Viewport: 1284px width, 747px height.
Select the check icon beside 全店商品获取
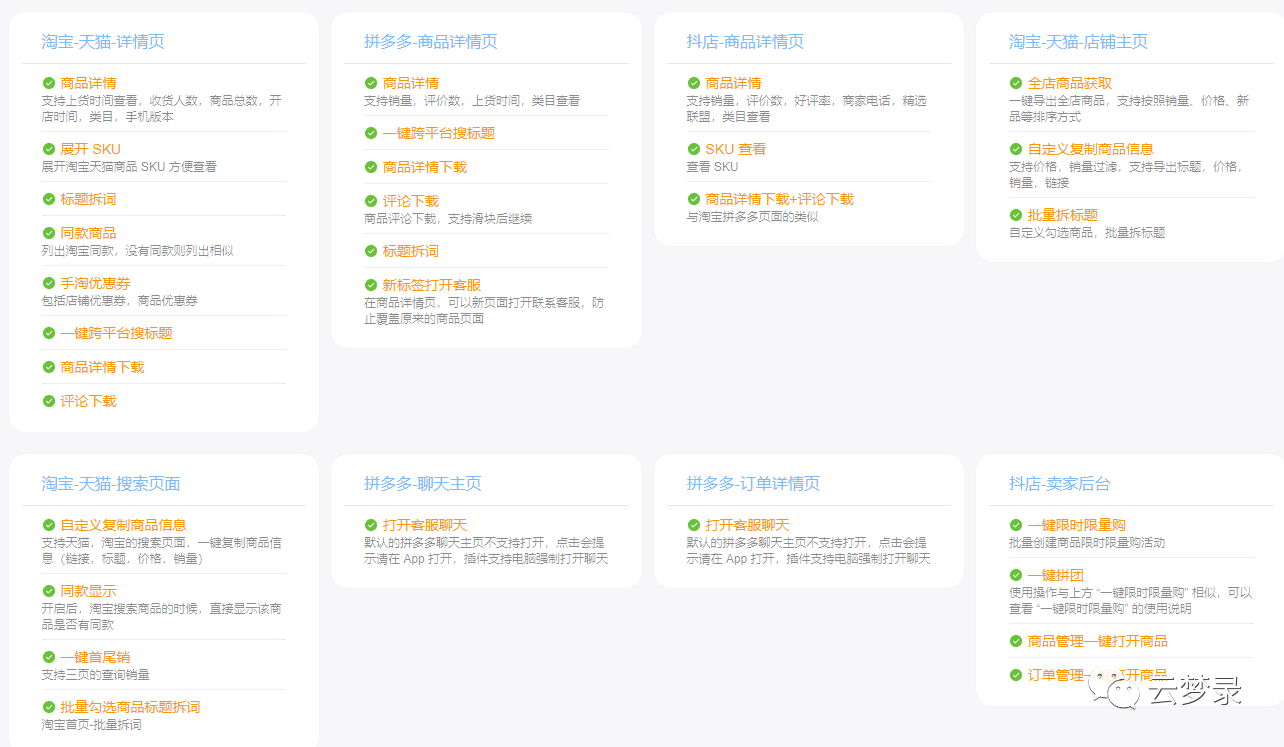1013,82
